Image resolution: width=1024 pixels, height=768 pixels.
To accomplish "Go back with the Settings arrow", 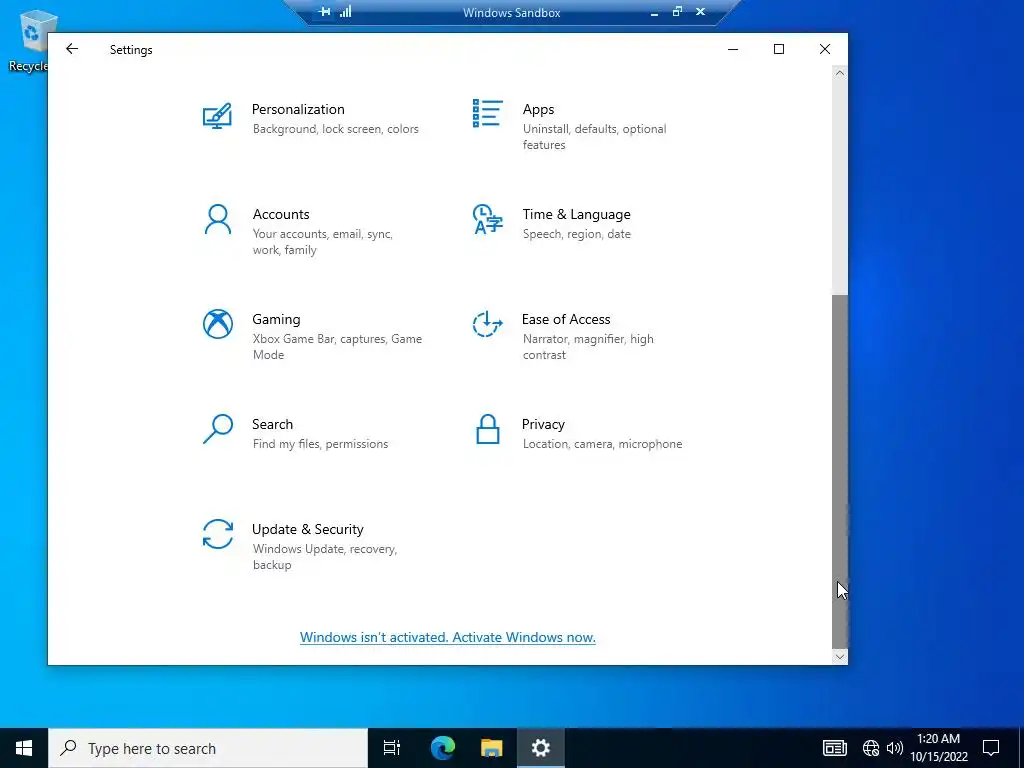I will 72,49.
